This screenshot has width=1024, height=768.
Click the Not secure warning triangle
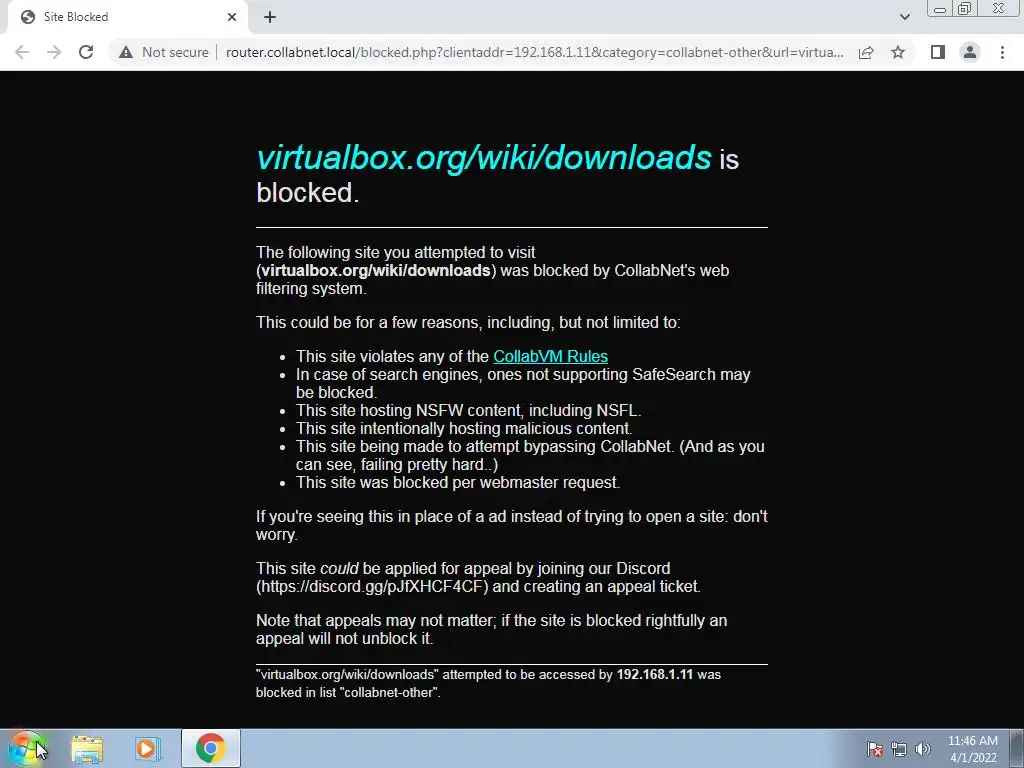tap(126, 52)
